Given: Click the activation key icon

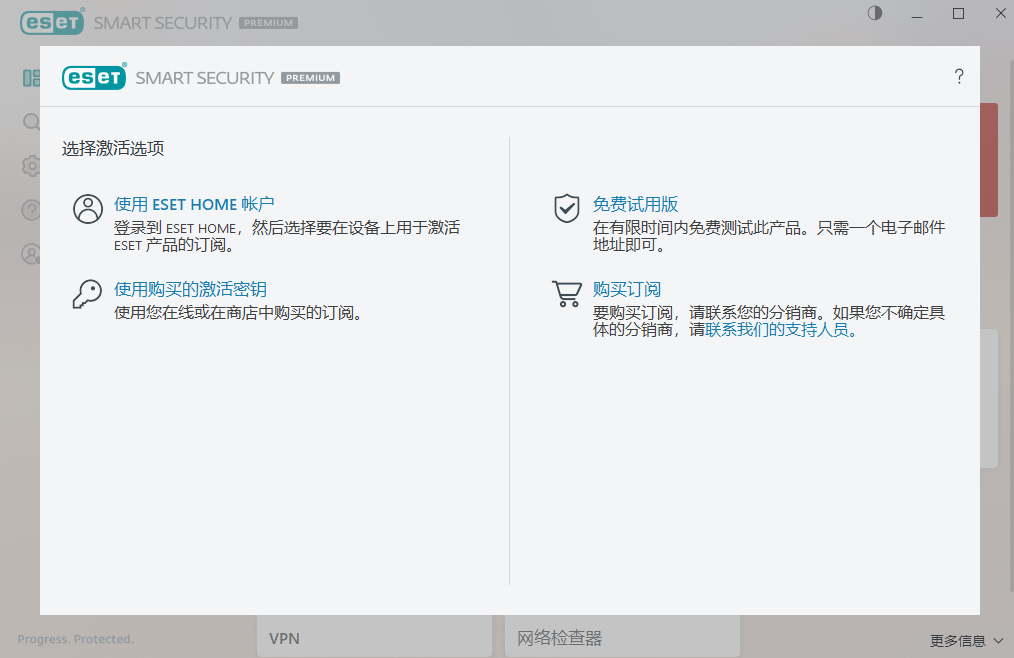Looking at the screenshot, I should pyautogui.click(x=87, y=294).
